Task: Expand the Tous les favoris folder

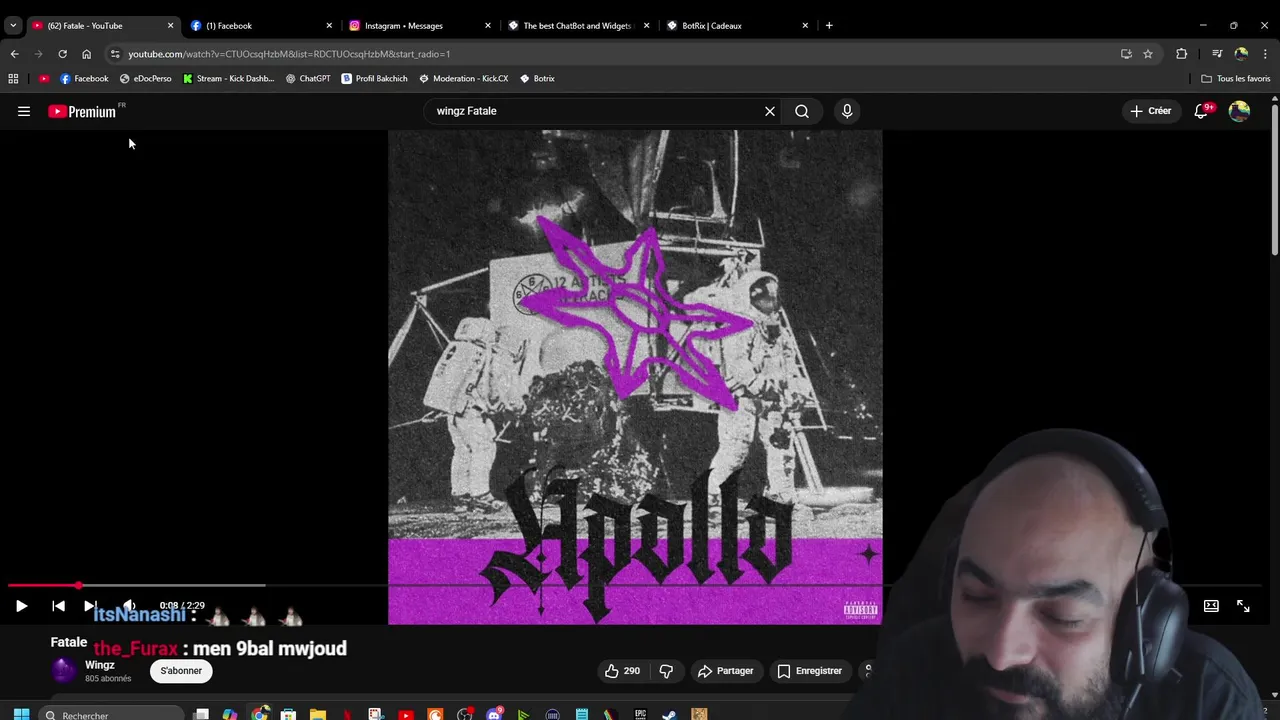Action: pyautogui.click(x=1235, y=78)
